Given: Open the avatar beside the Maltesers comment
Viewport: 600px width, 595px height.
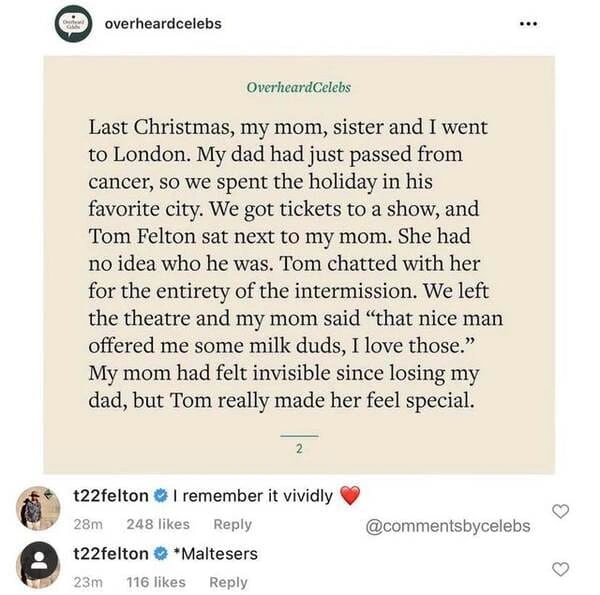Looking at the screenshot, I should click(x=38, y=566).
